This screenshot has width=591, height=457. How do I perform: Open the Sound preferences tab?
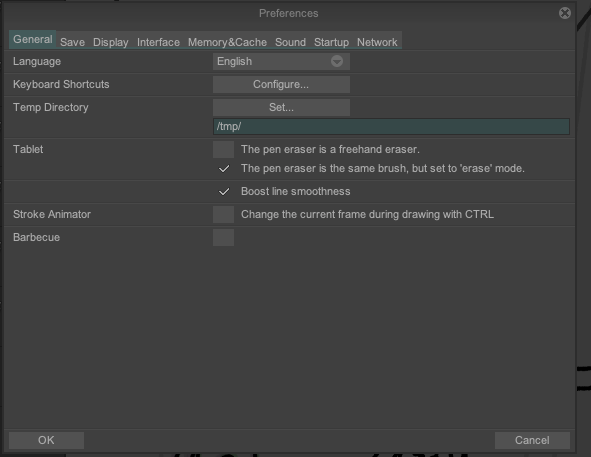click(290, 42)
